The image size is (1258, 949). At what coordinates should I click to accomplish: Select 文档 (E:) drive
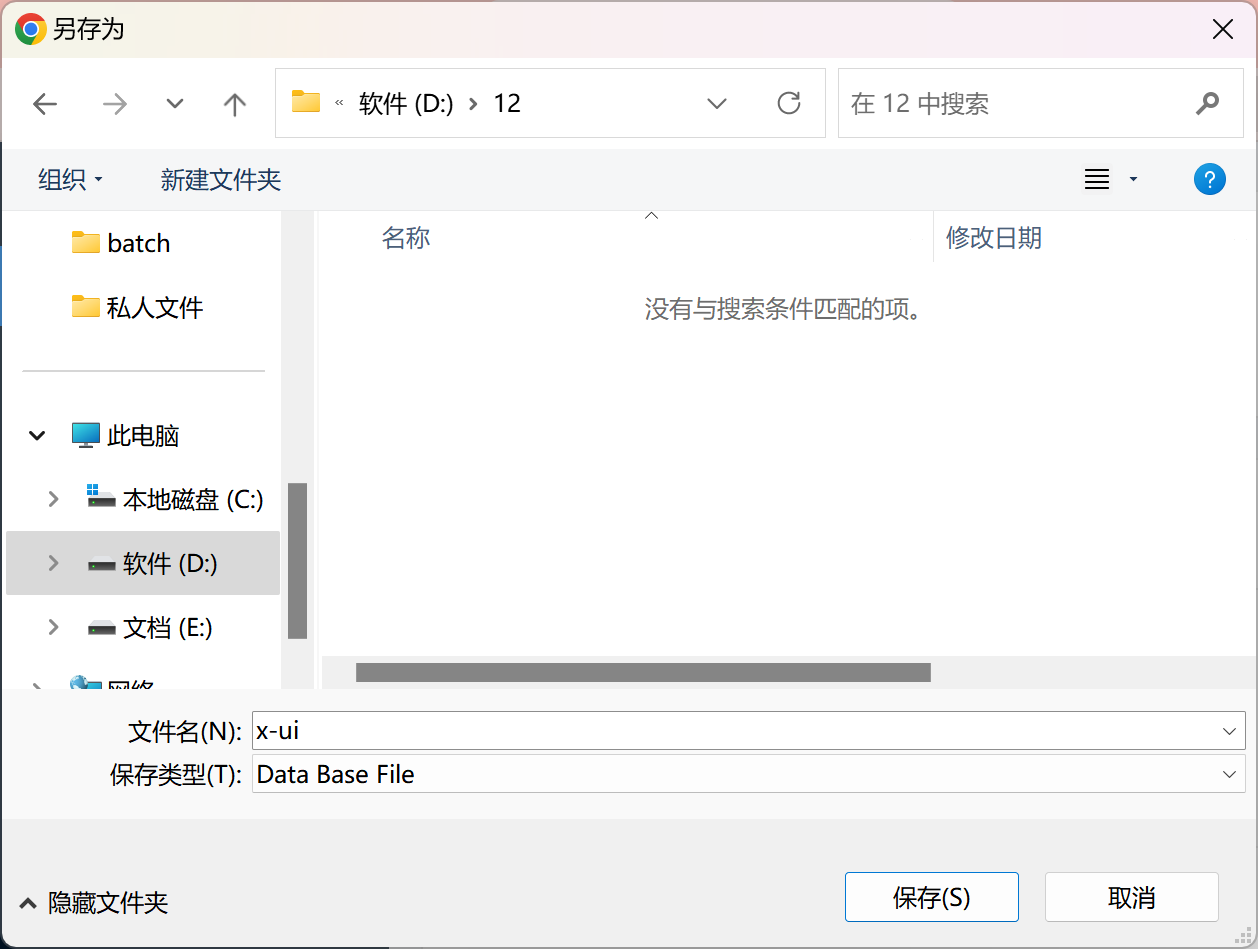(149, 628)
